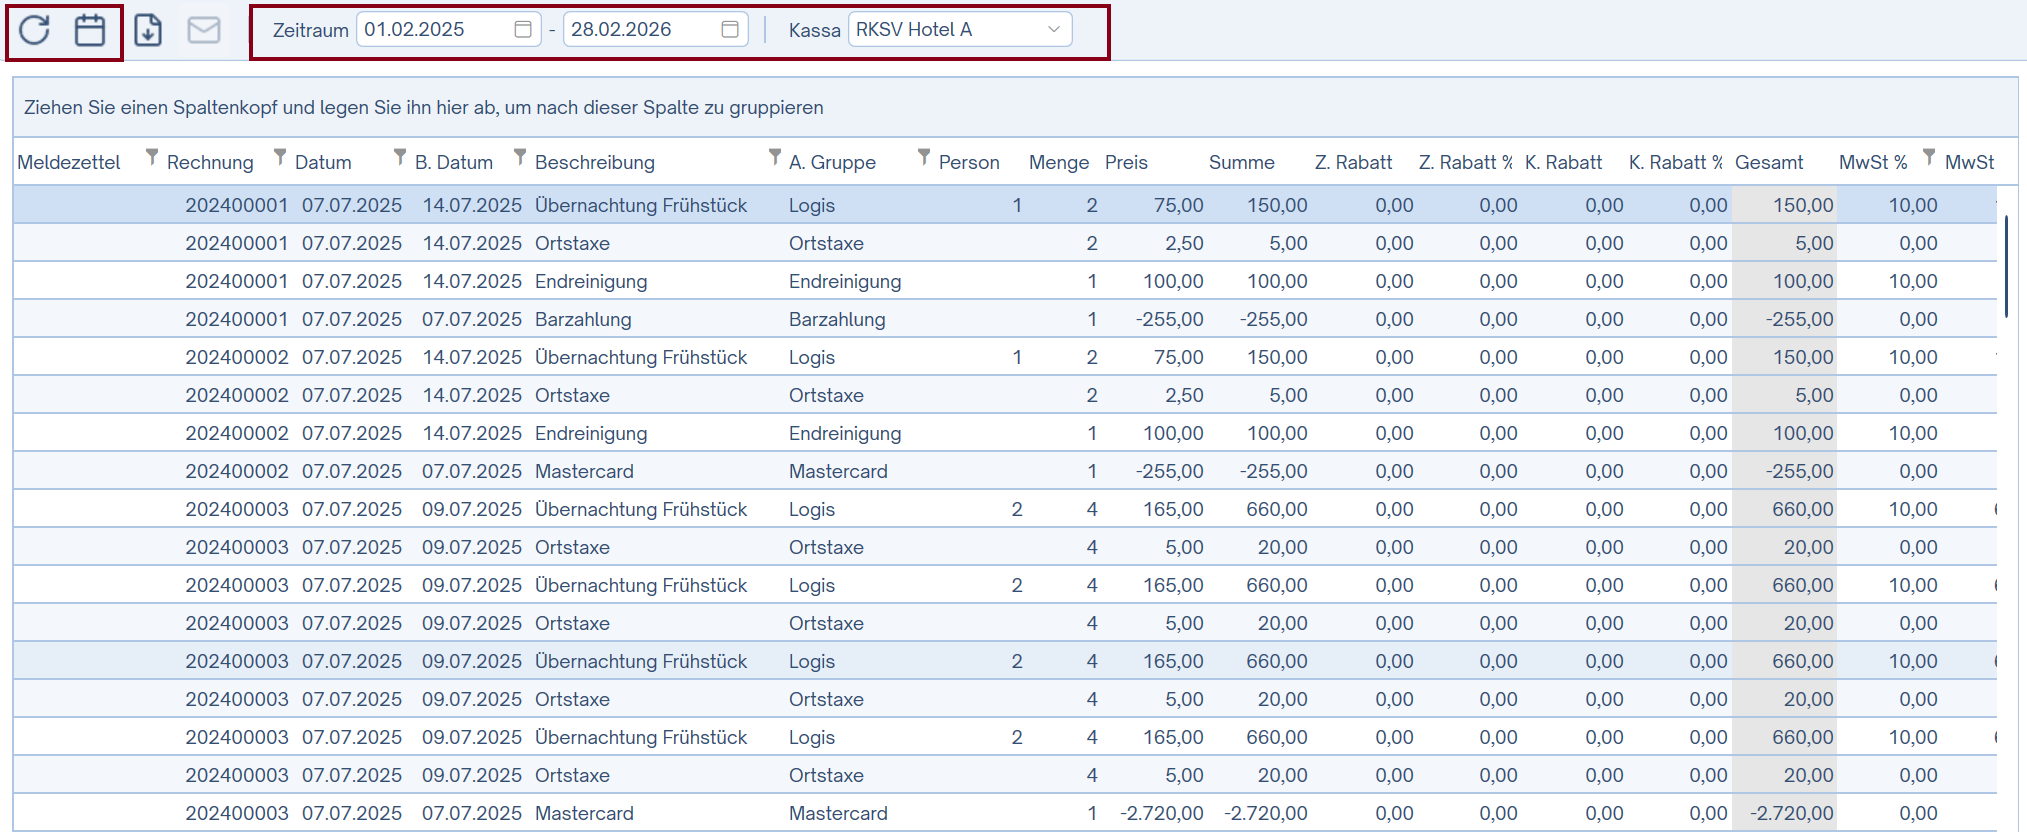The width and height of the screenshot is (2027, 832).
Task: Click the Preis column header
Action: point(1126,162)
